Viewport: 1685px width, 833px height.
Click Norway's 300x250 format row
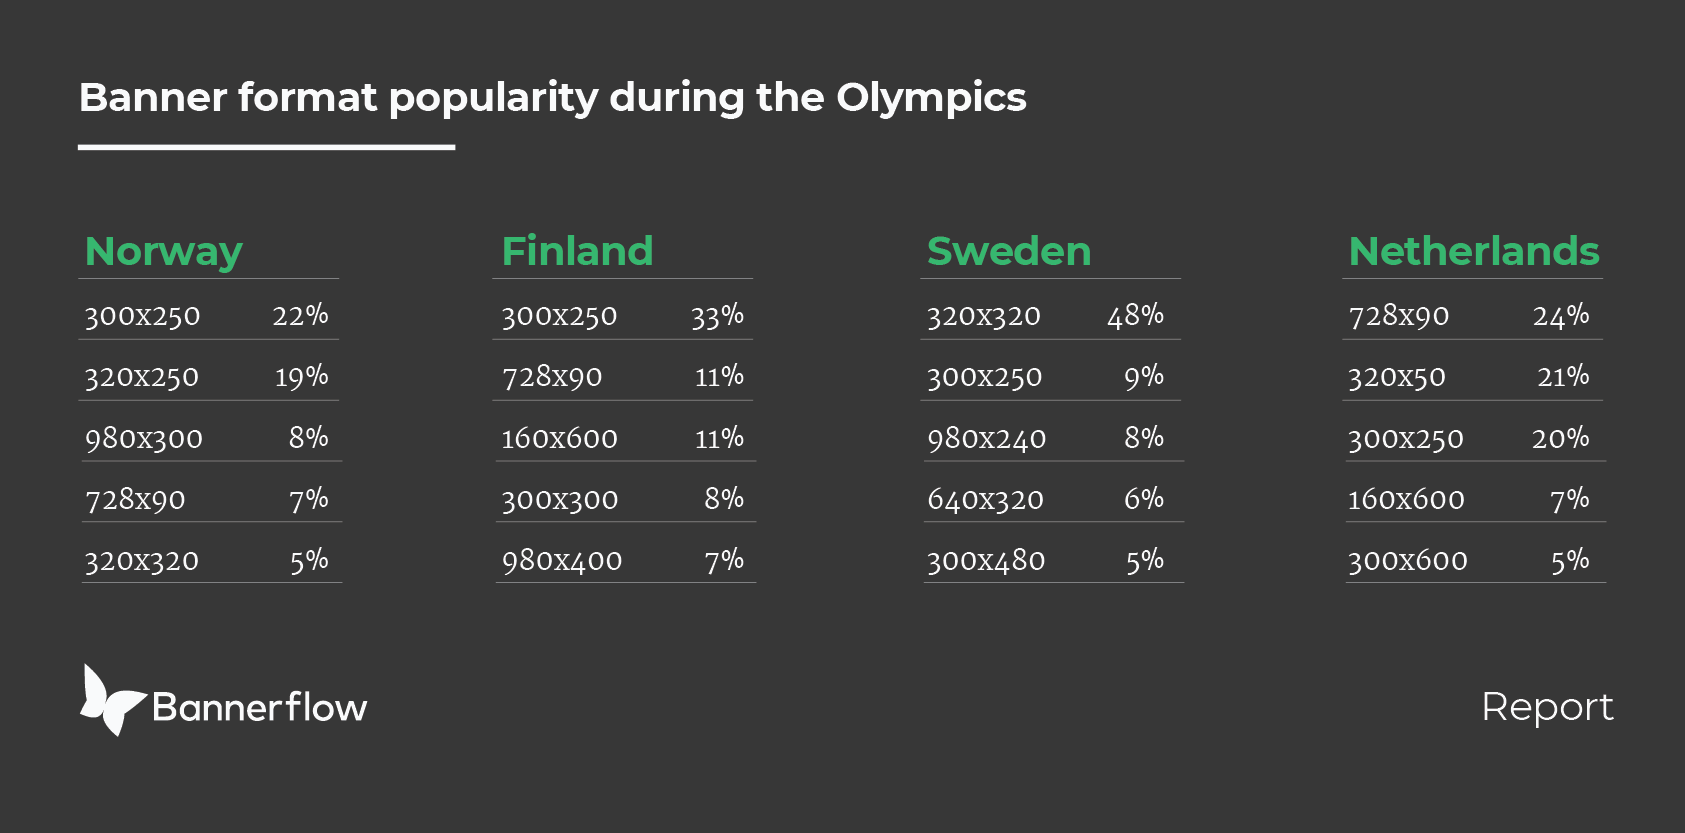208,316
